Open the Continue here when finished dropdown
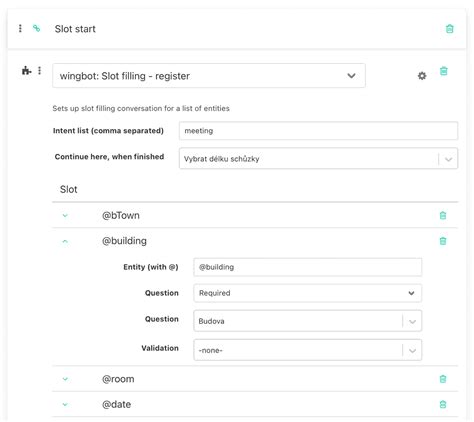The width and height of the screenshot is (474, 422). point(318,159)
